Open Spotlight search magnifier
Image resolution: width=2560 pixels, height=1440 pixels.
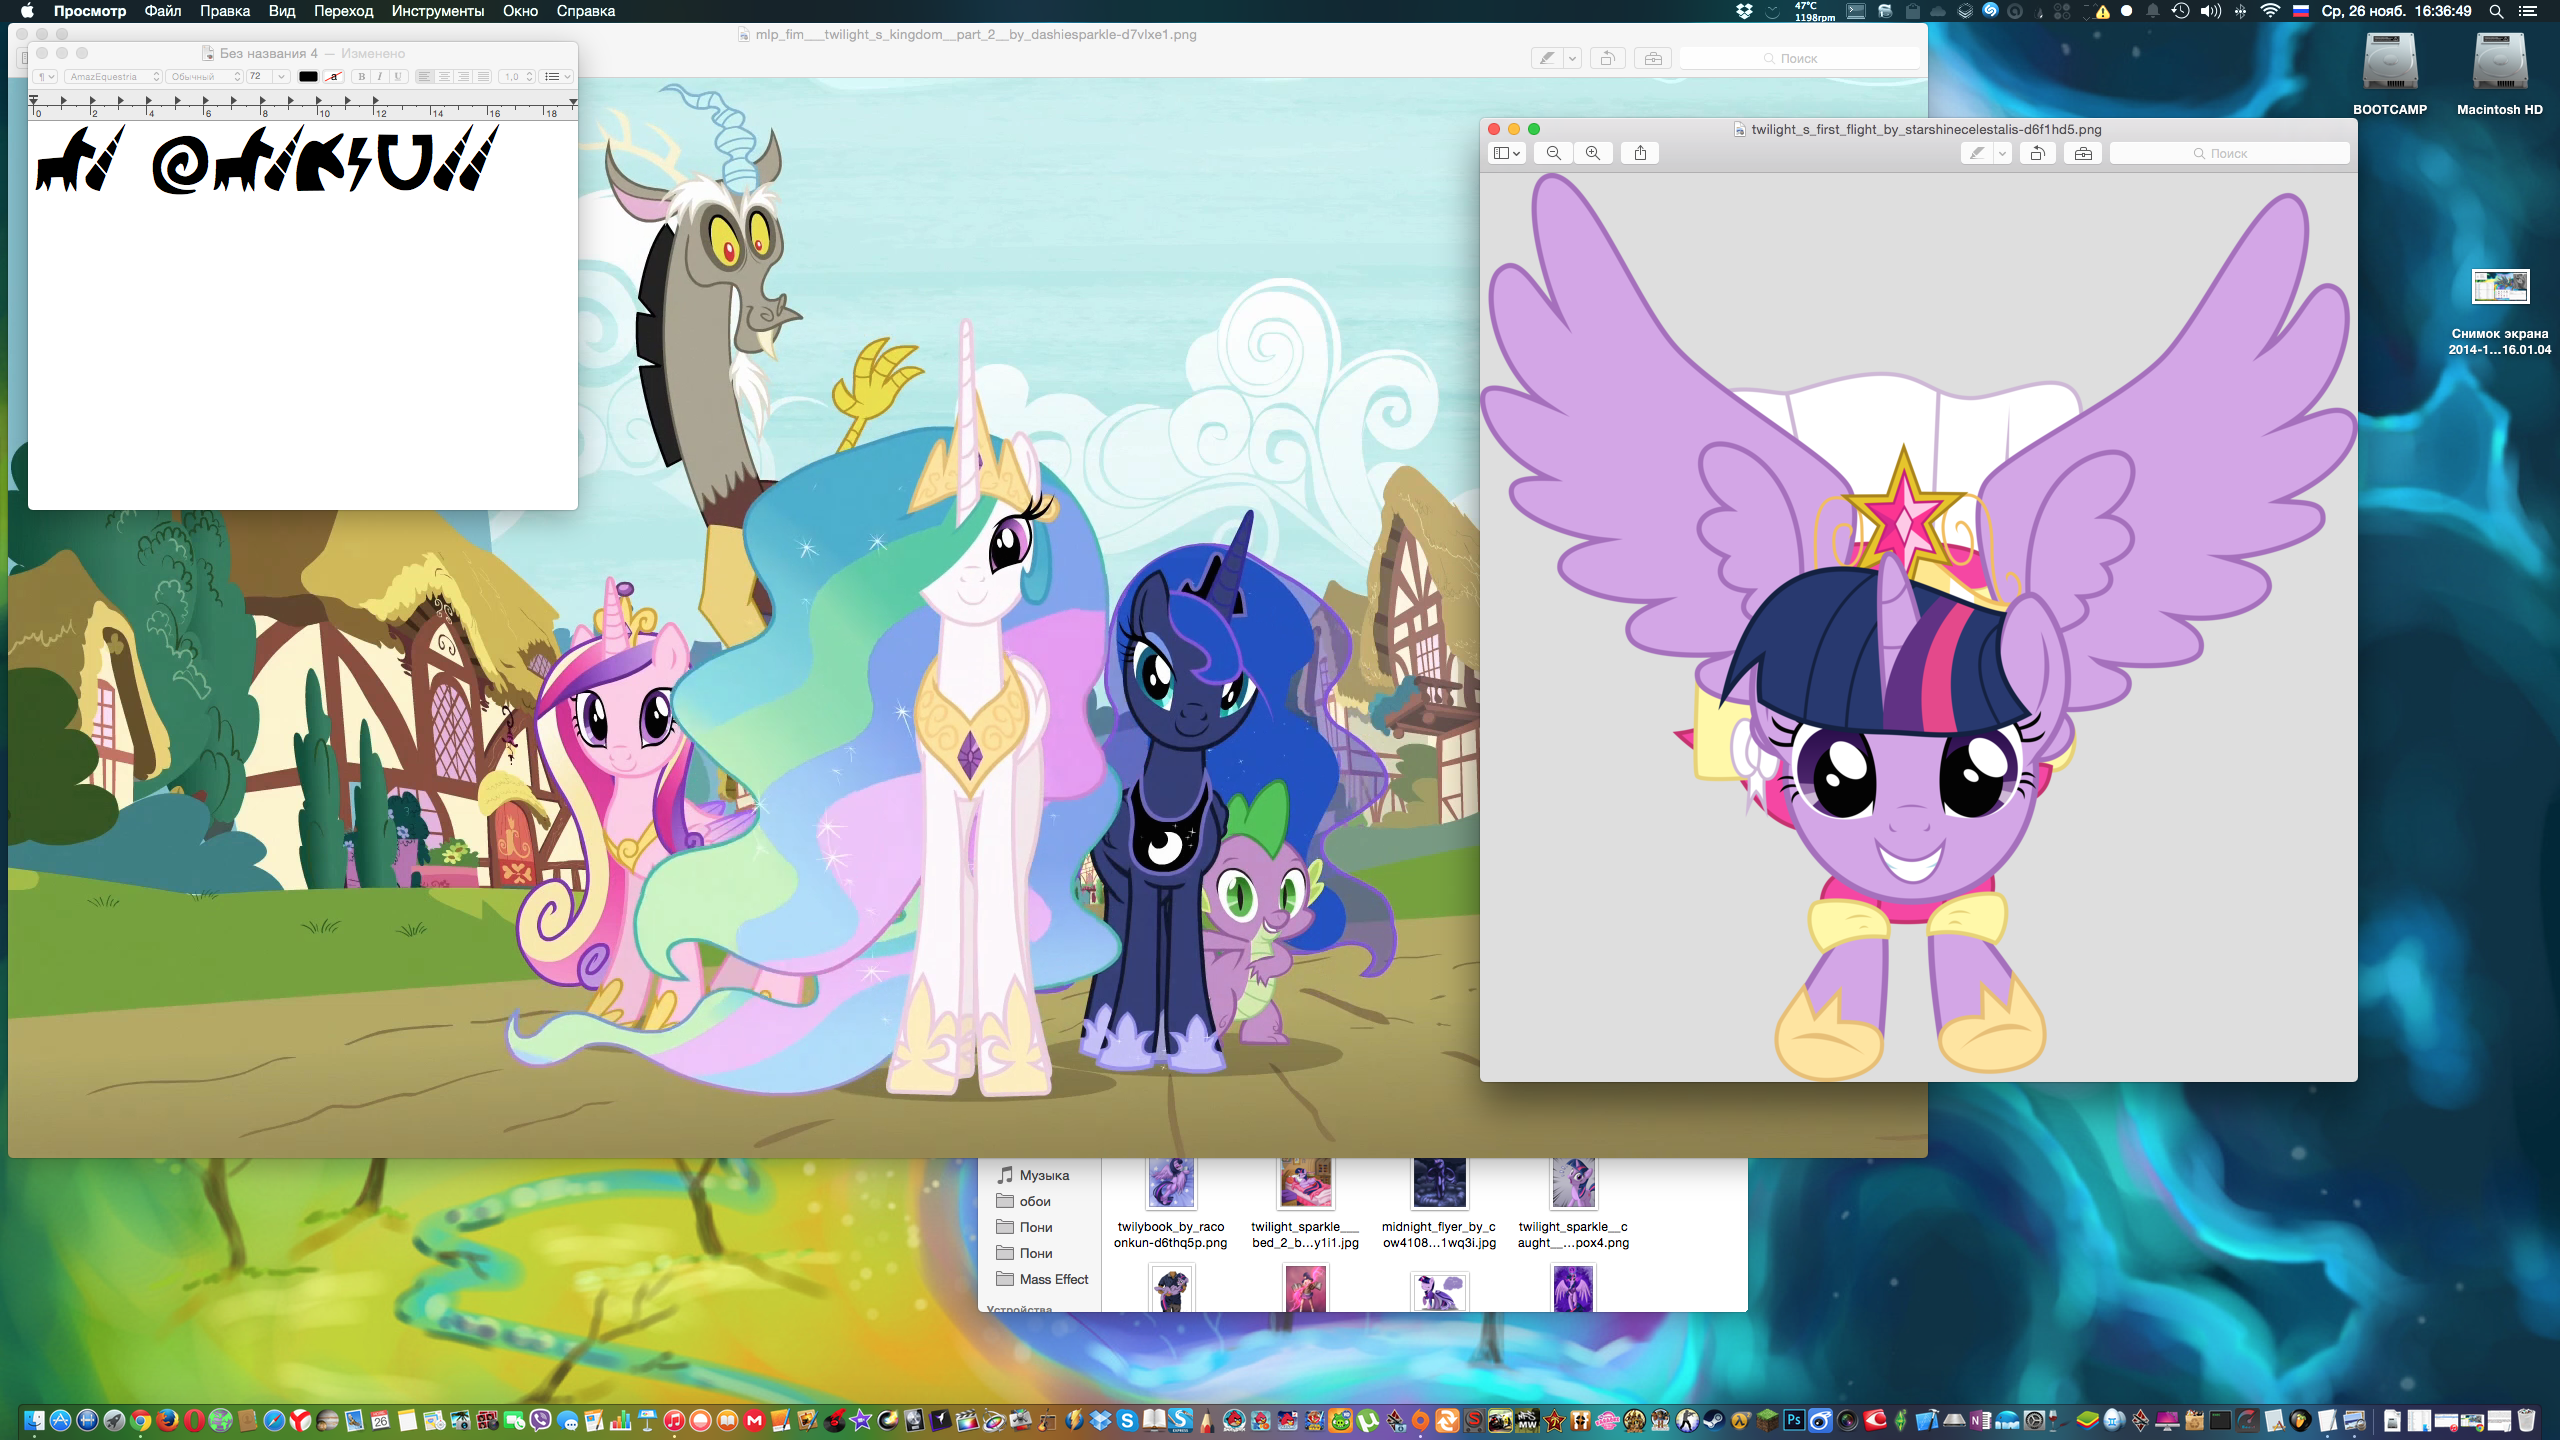(x=2496, y=11)
